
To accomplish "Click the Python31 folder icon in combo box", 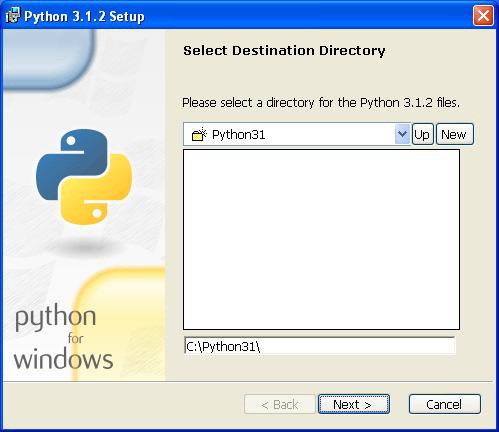I will pyautogui.click(x=199, y=134).
